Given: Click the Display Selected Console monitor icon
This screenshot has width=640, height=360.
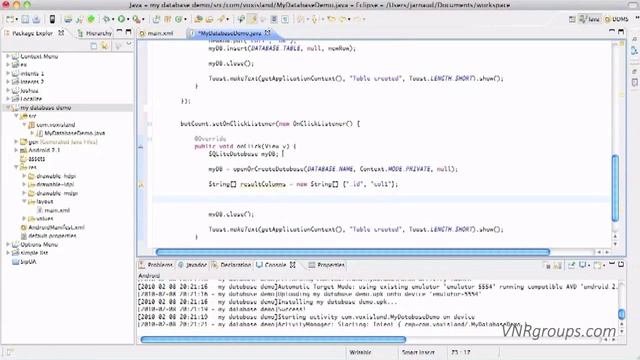Looking at the screenshot, I should tap(583, 265).
